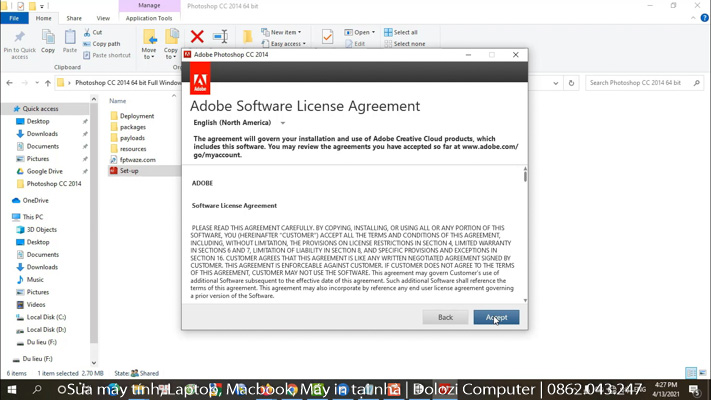This screenshot has height=400, width=711.
Task: Collapse the Quick access tree node
Action: 7,109
